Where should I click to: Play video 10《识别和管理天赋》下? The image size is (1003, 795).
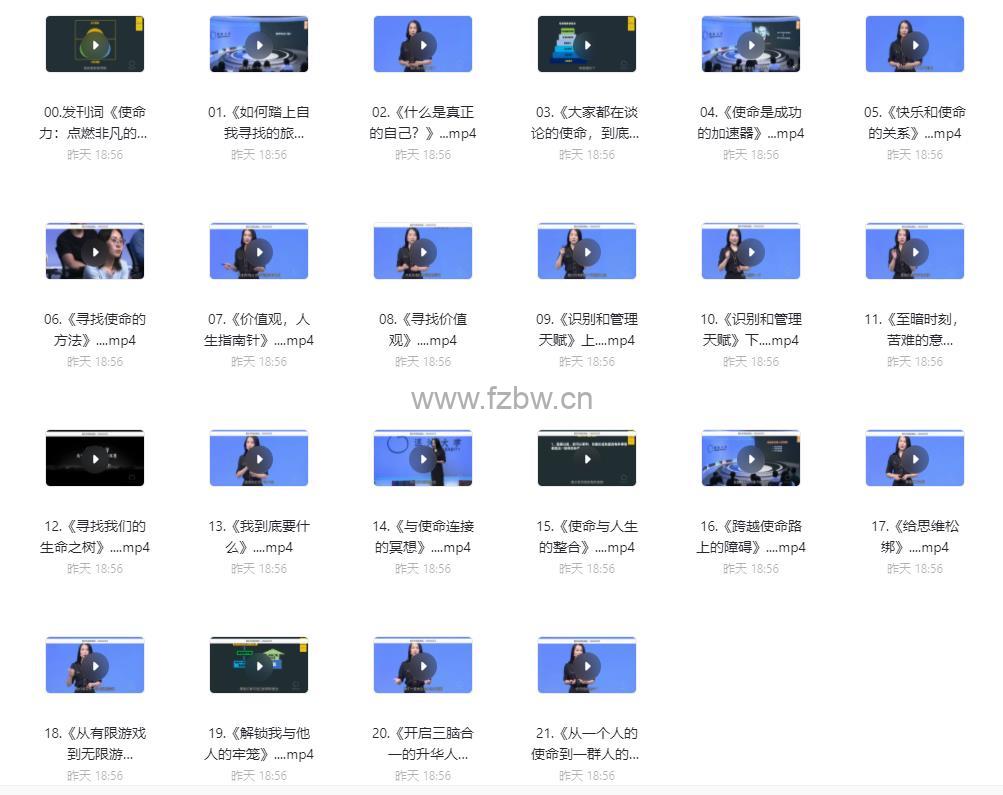pyautogui.click(x=751, y=251)
